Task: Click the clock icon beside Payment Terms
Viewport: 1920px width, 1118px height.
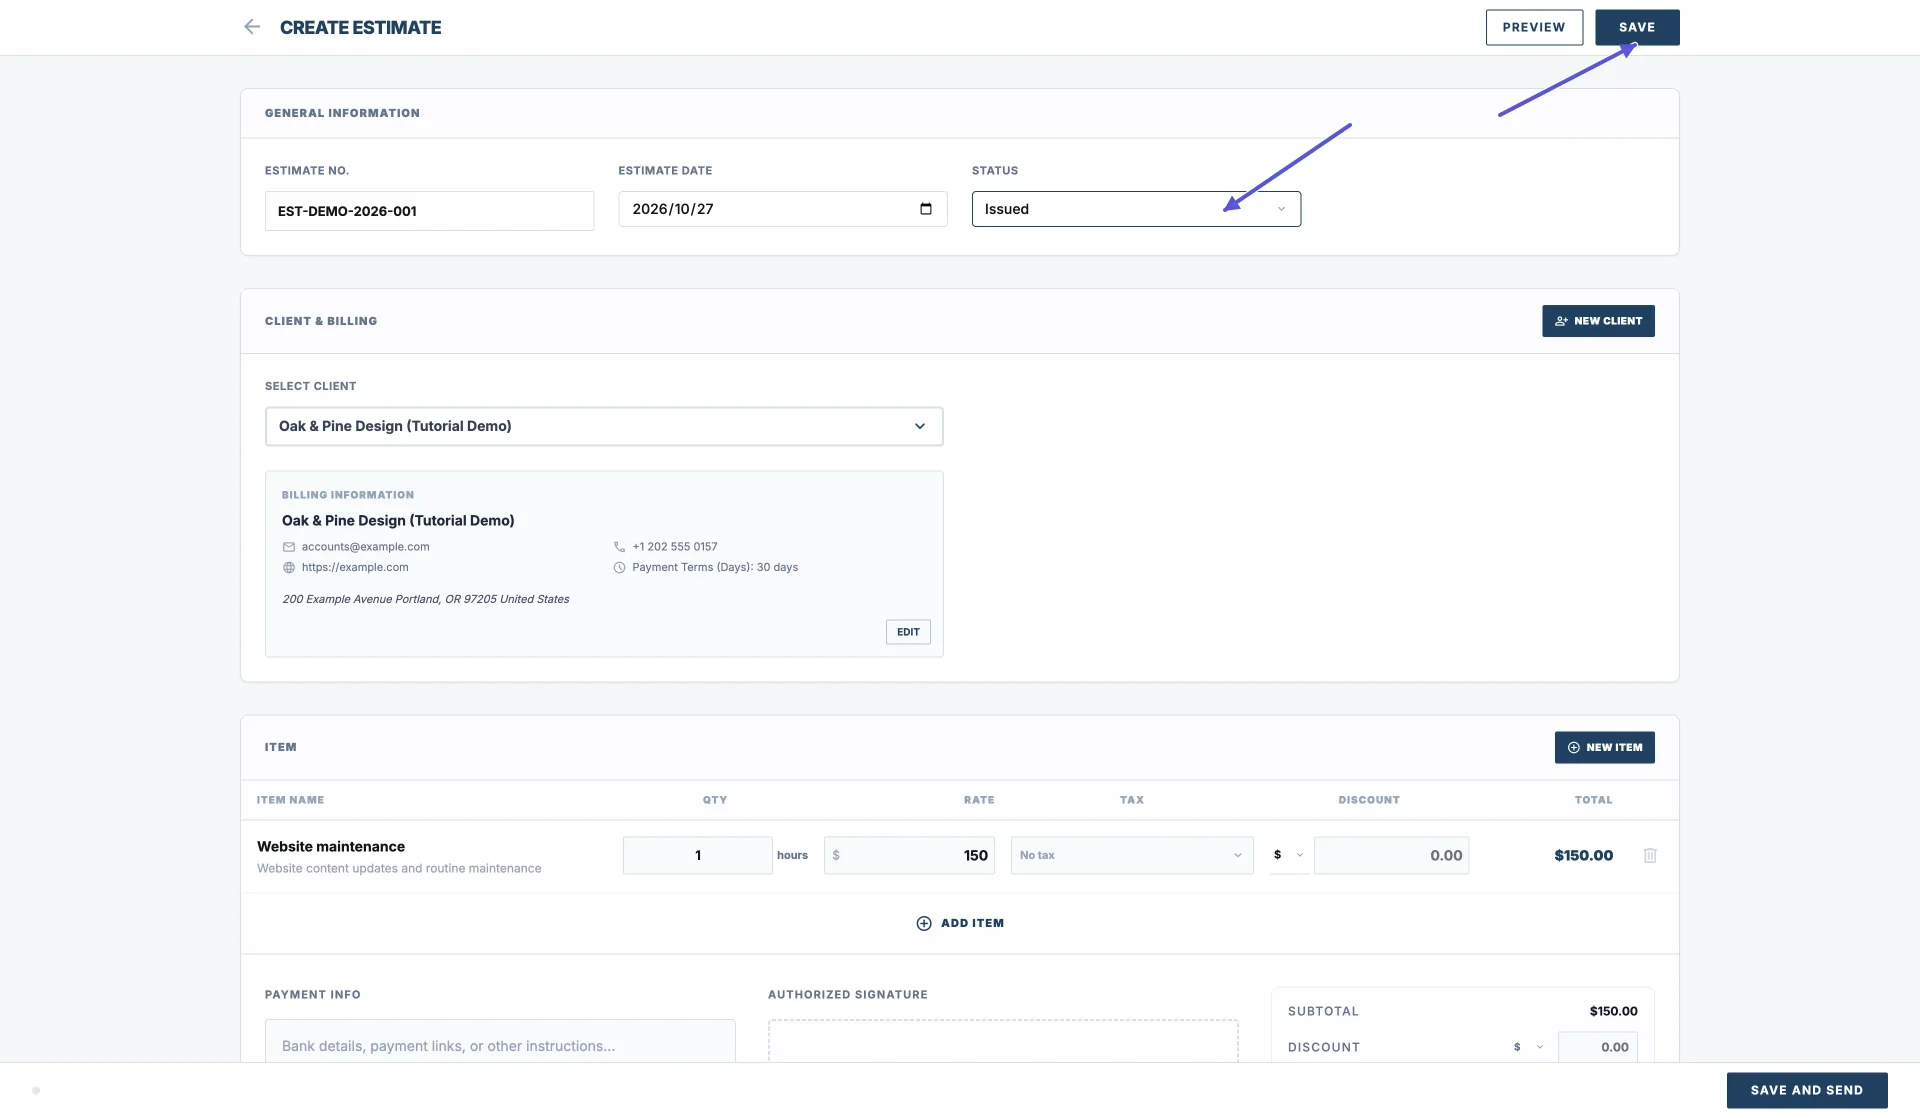Action: pos(619,567)
